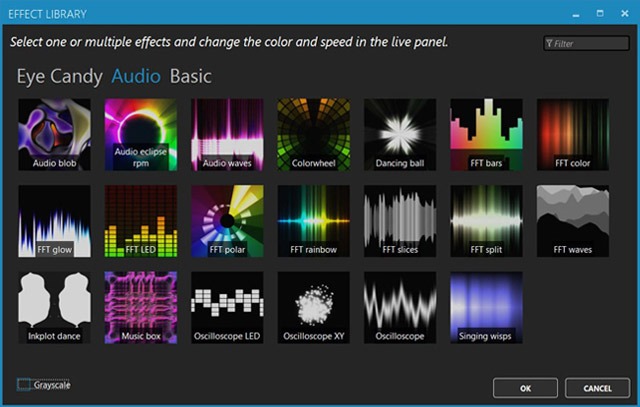Image resolution: width=640 pixels, height=407 pixels.
Task: Maximize the Effect Library window
Action: pos(600,13)
